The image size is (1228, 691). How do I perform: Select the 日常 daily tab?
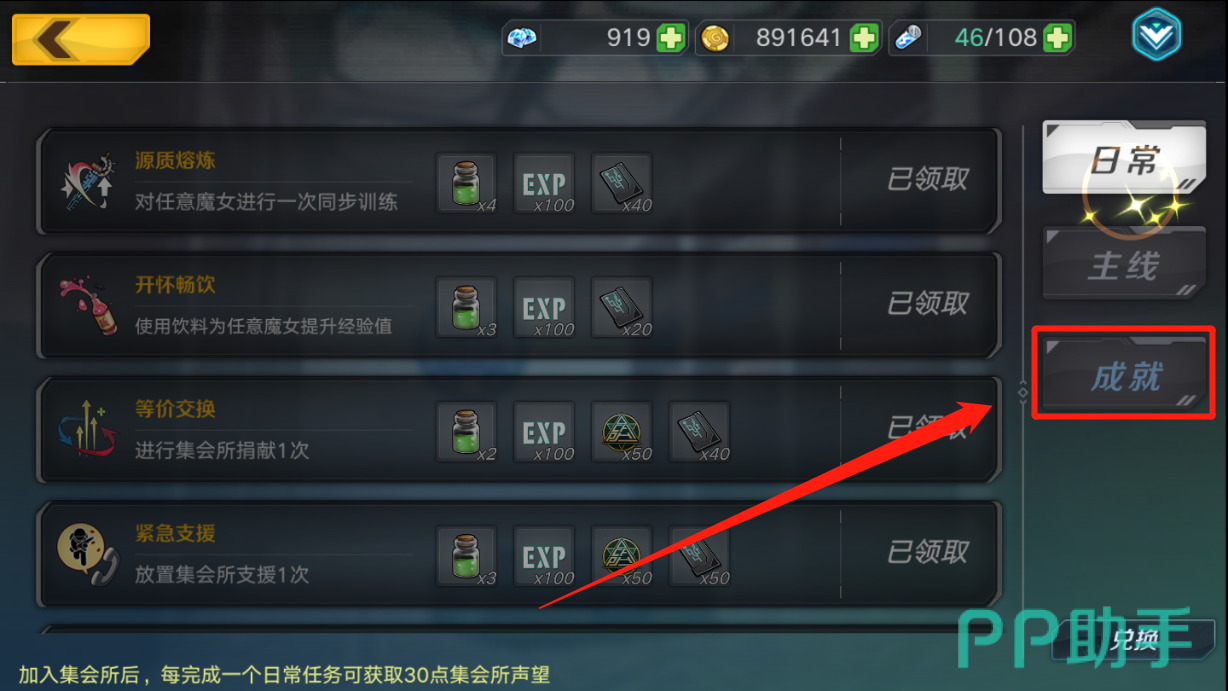pyautogui.click(x=1123, y=159)
